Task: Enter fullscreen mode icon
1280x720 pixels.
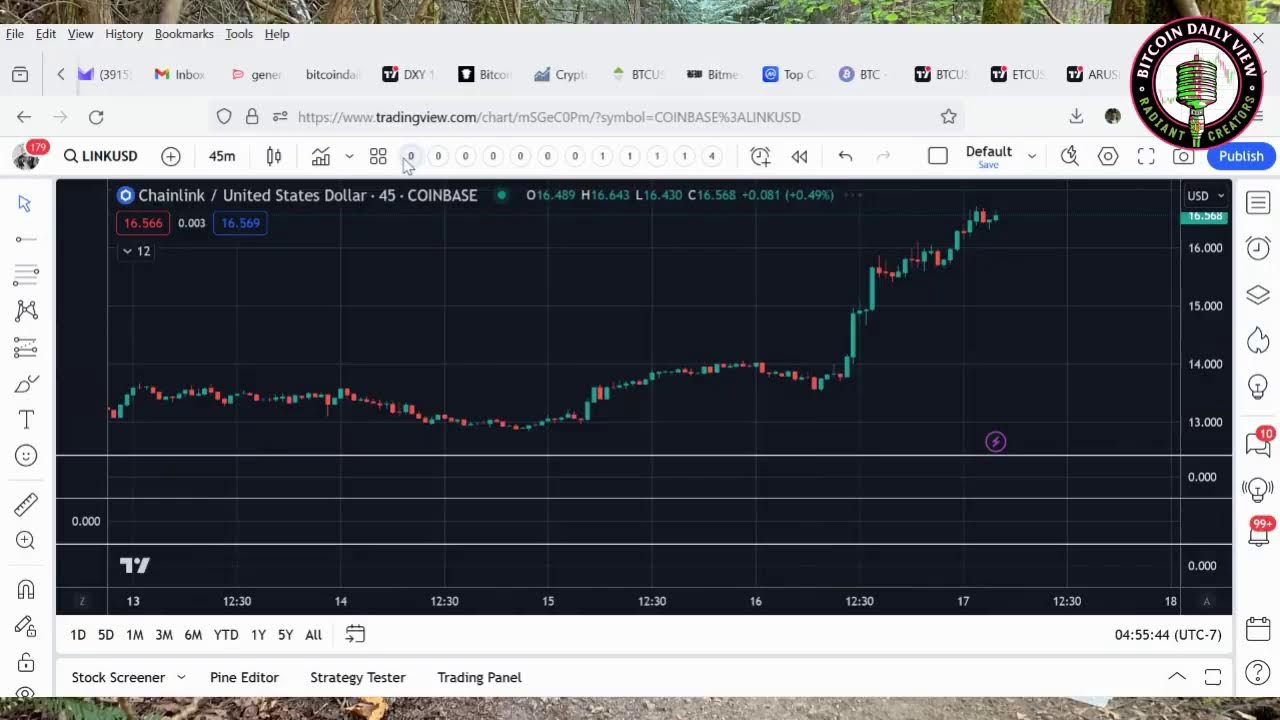Action: (1146, 156)
